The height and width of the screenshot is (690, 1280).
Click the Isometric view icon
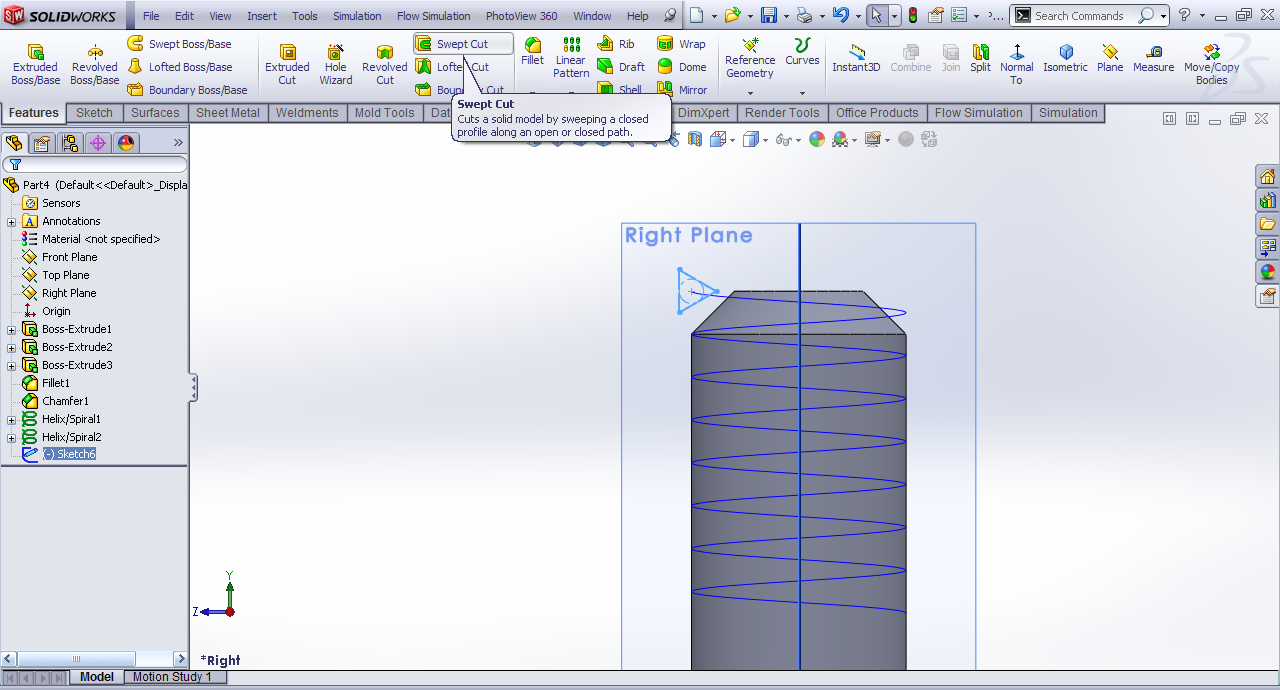(1065, 58)
